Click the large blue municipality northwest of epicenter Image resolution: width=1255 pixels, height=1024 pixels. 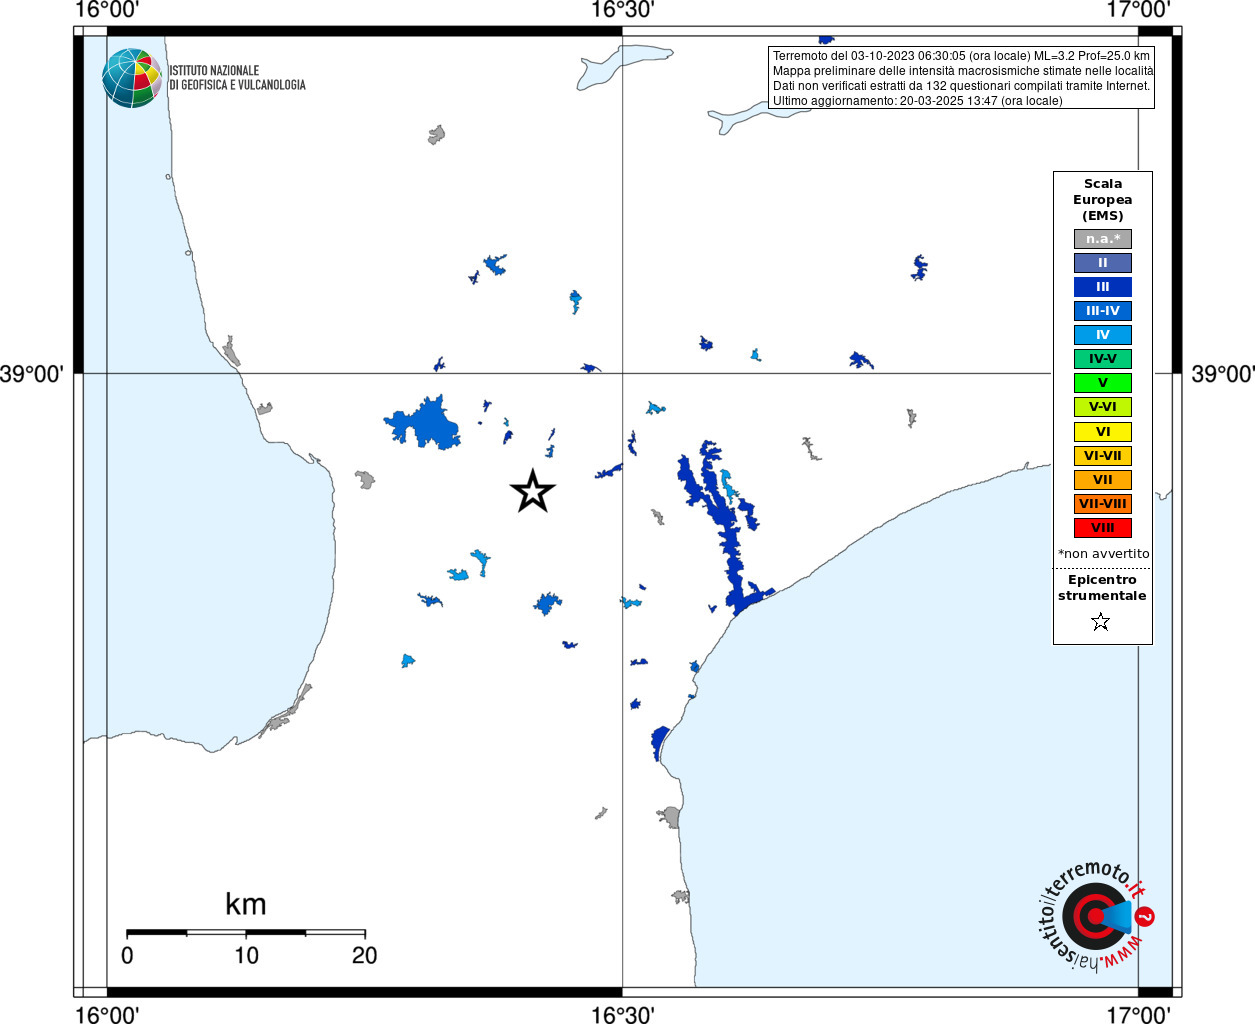428,424
